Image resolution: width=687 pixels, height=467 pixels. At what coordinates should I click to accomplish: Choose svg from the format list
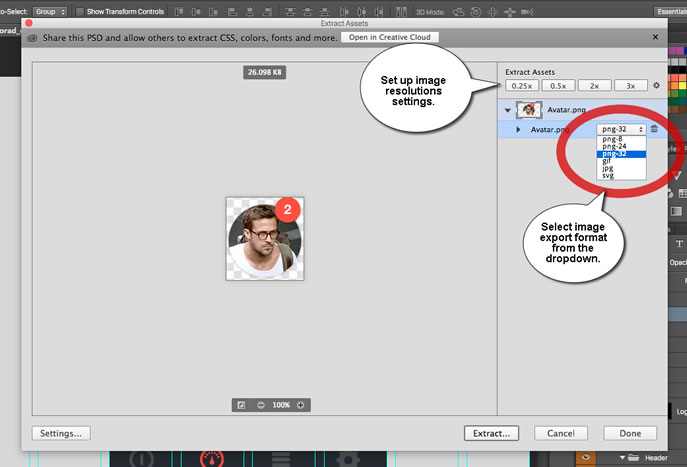tap(608, 176)
